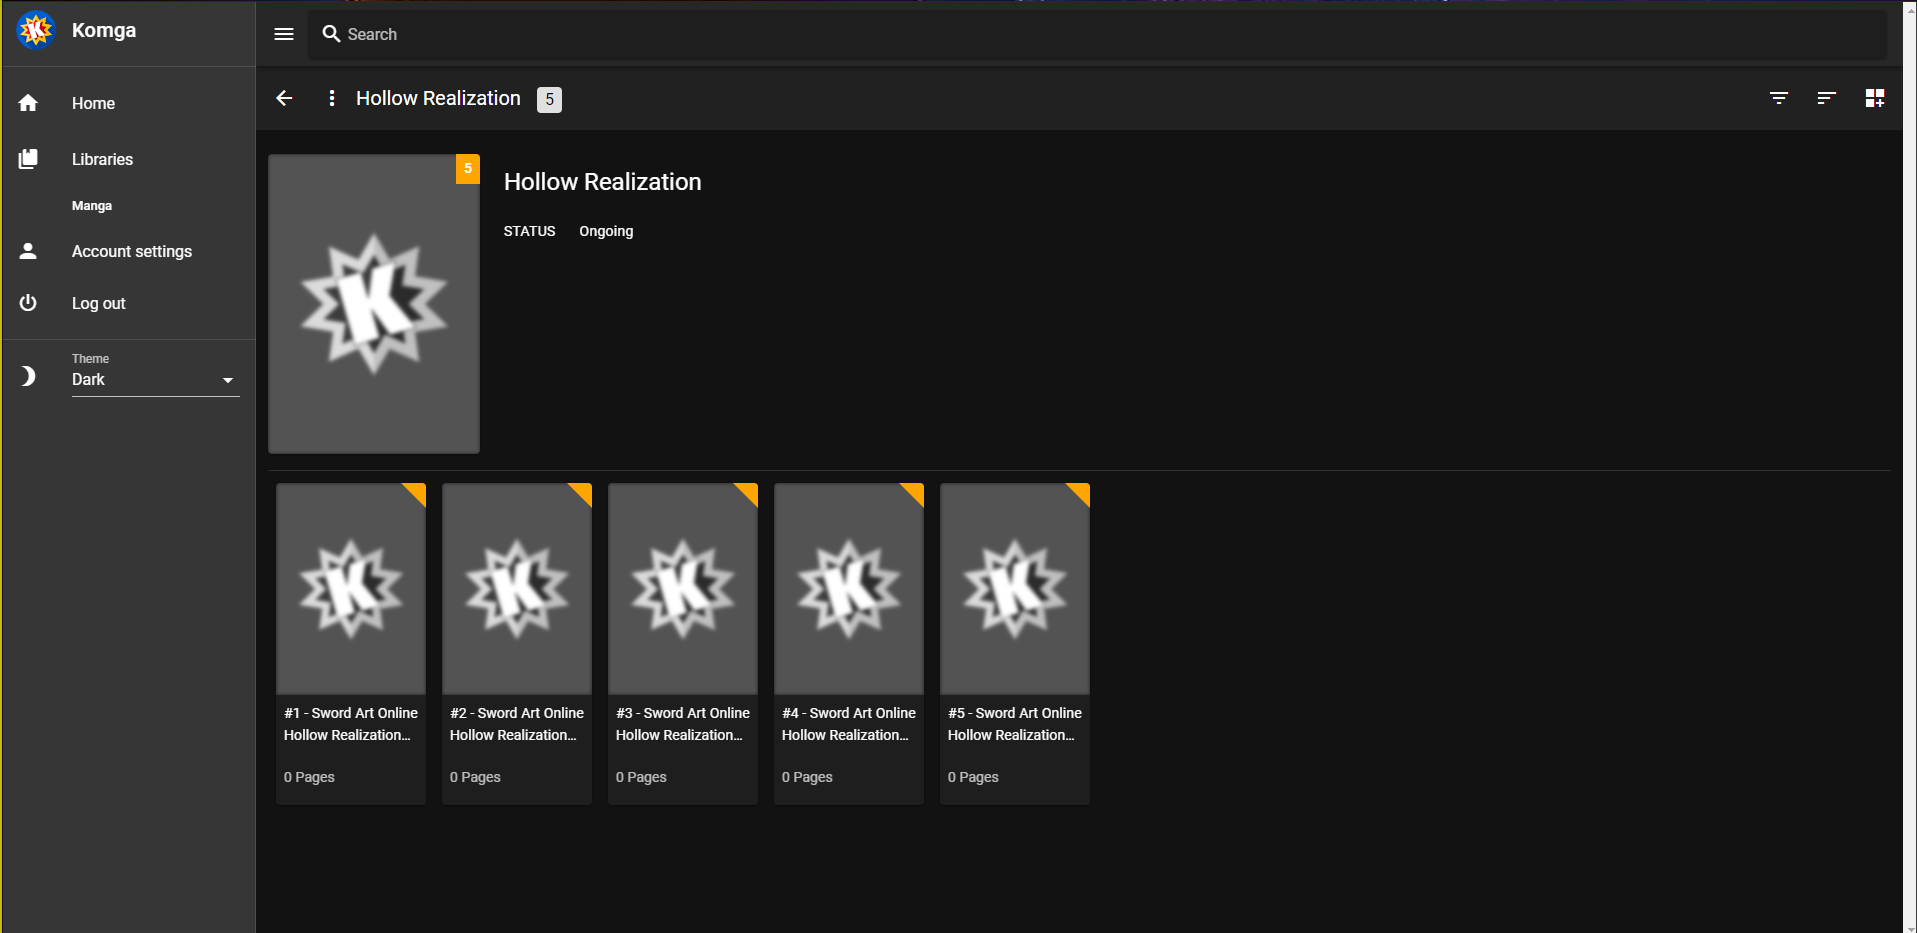This screenshot has width=1917, height=933.
Task: Open Libraries via the books icon
Action: tap(28, 159)
